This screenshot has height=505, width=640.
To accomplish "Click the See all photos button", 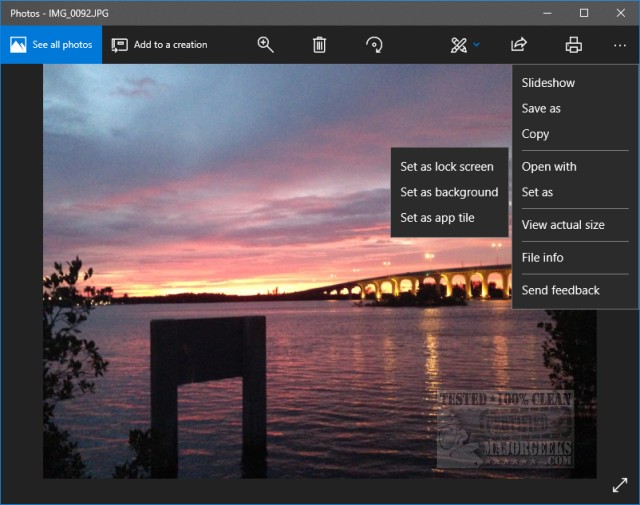I will coord(51,44).
